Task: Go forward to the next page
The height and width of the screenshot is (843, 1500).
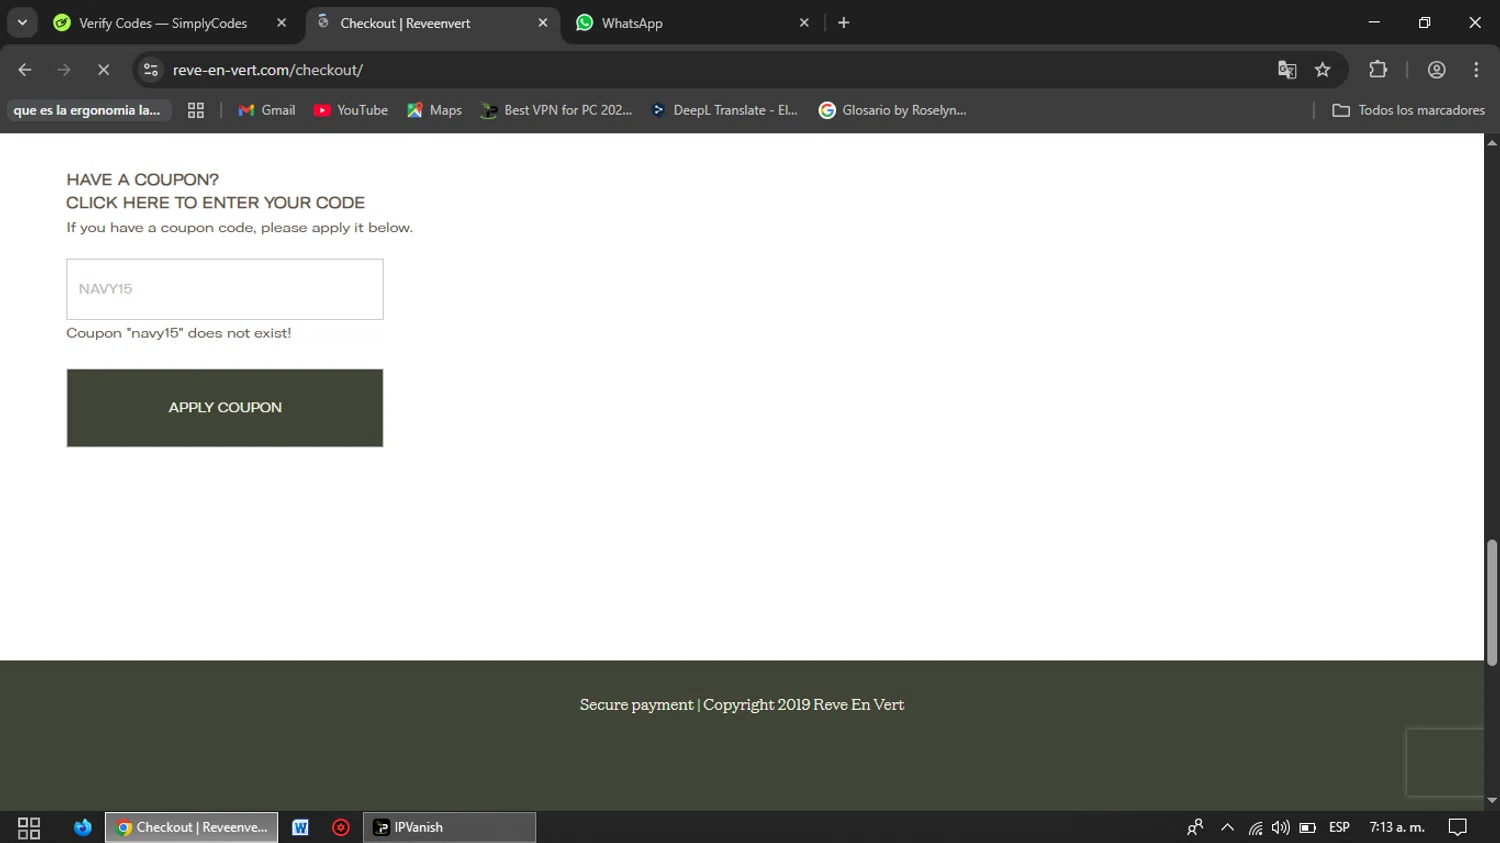Action: coord(64,70)
